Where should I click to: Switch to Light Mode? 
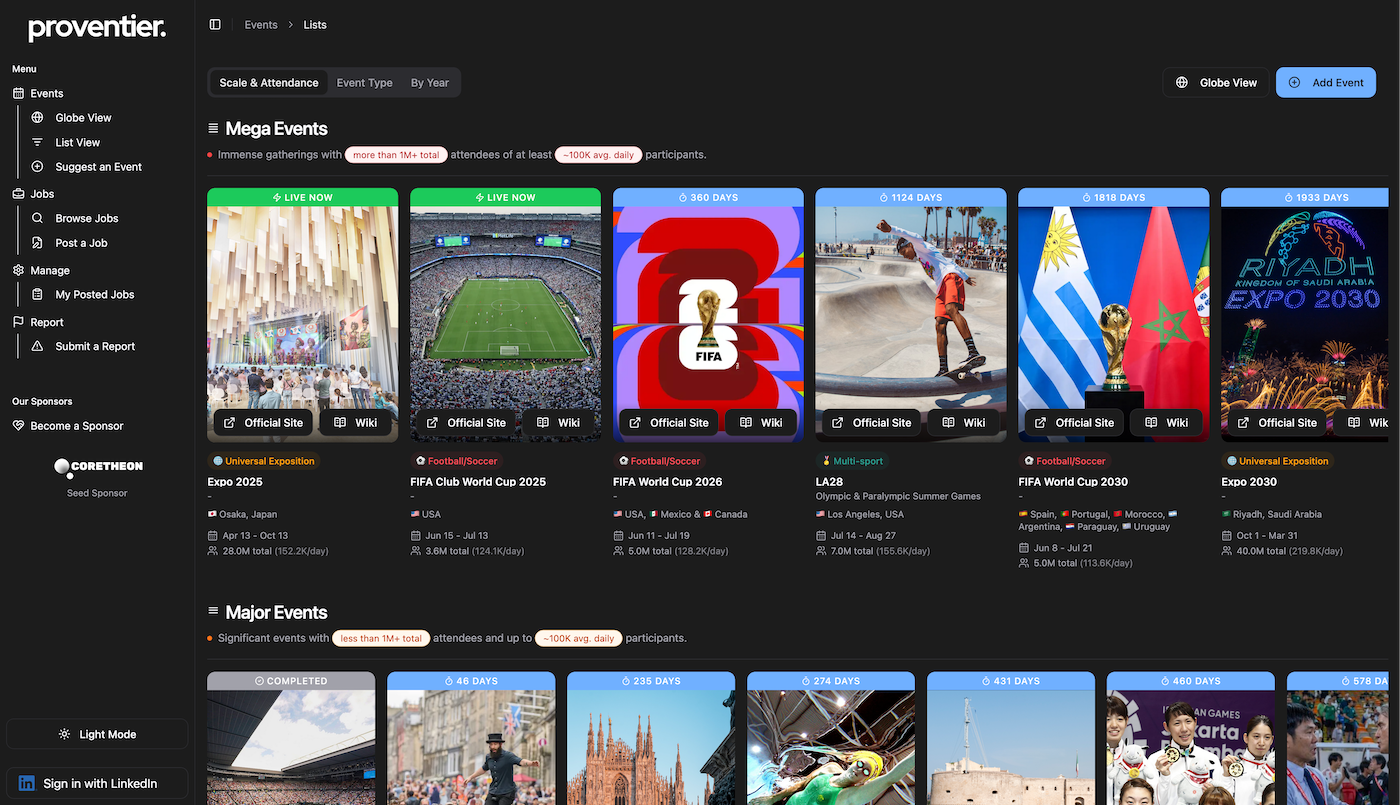coord(97,734)
